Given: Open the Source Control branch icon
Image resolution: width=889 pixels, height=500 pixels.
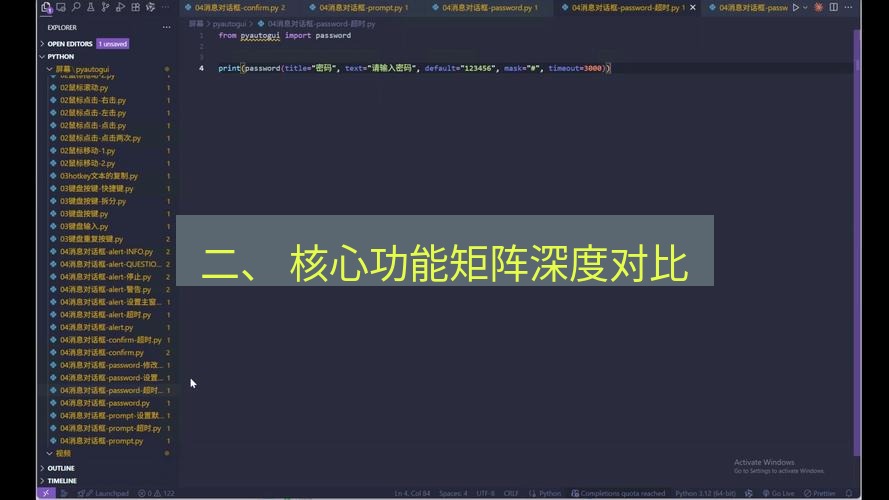Looking at the screenshot, I should (105, 7).
